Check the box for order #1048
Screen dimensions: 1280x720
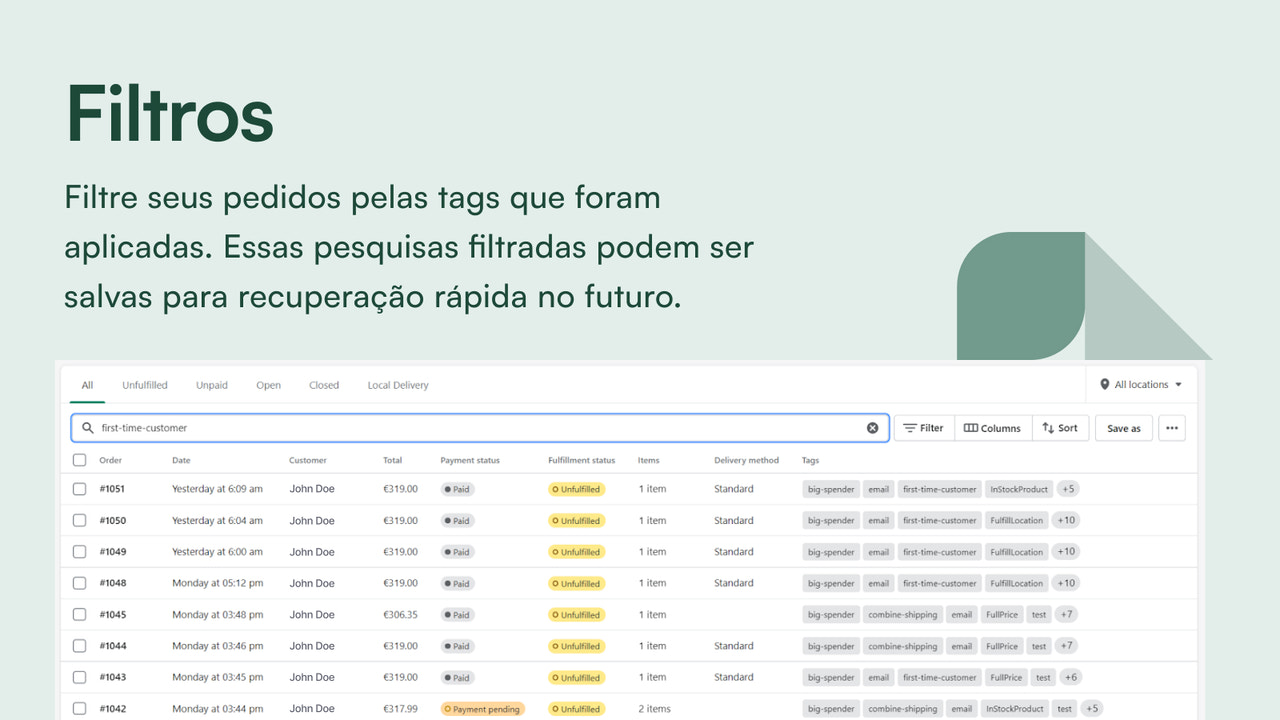pos(80,583)
